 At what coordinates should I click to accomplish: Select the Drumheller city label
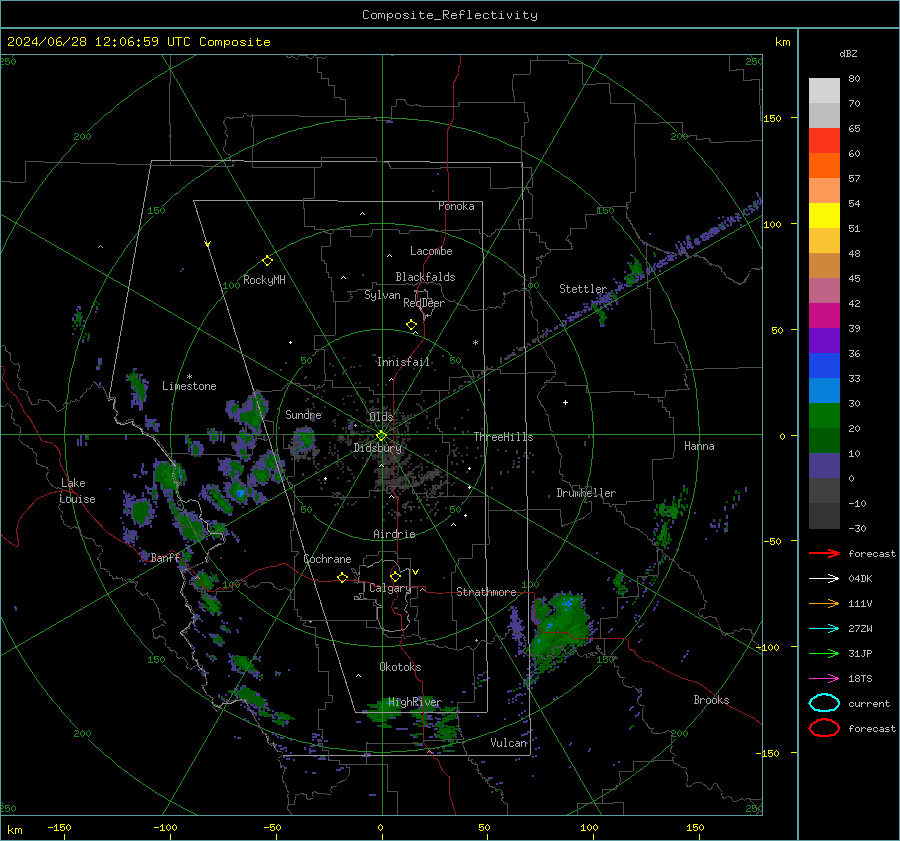pyautogui.click(x=586, y=493)
